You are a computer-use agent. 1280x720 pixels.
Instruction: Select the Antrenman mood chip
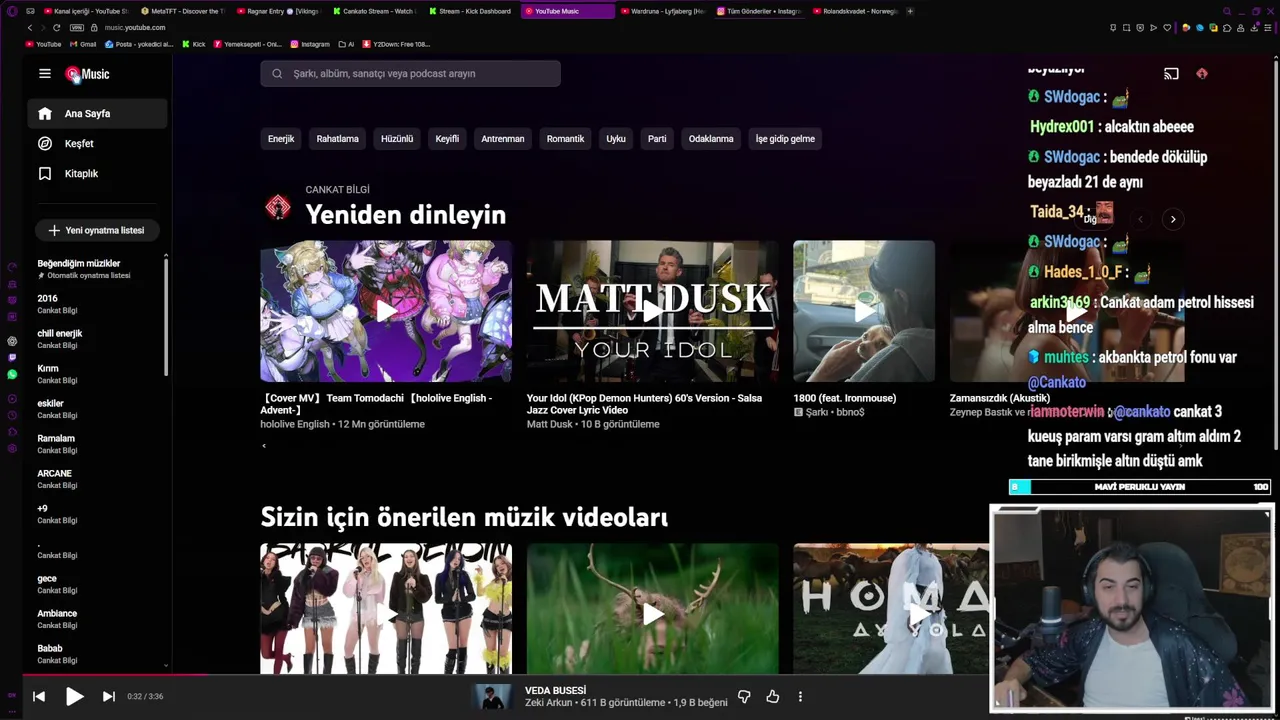click(x=503, y=139)
